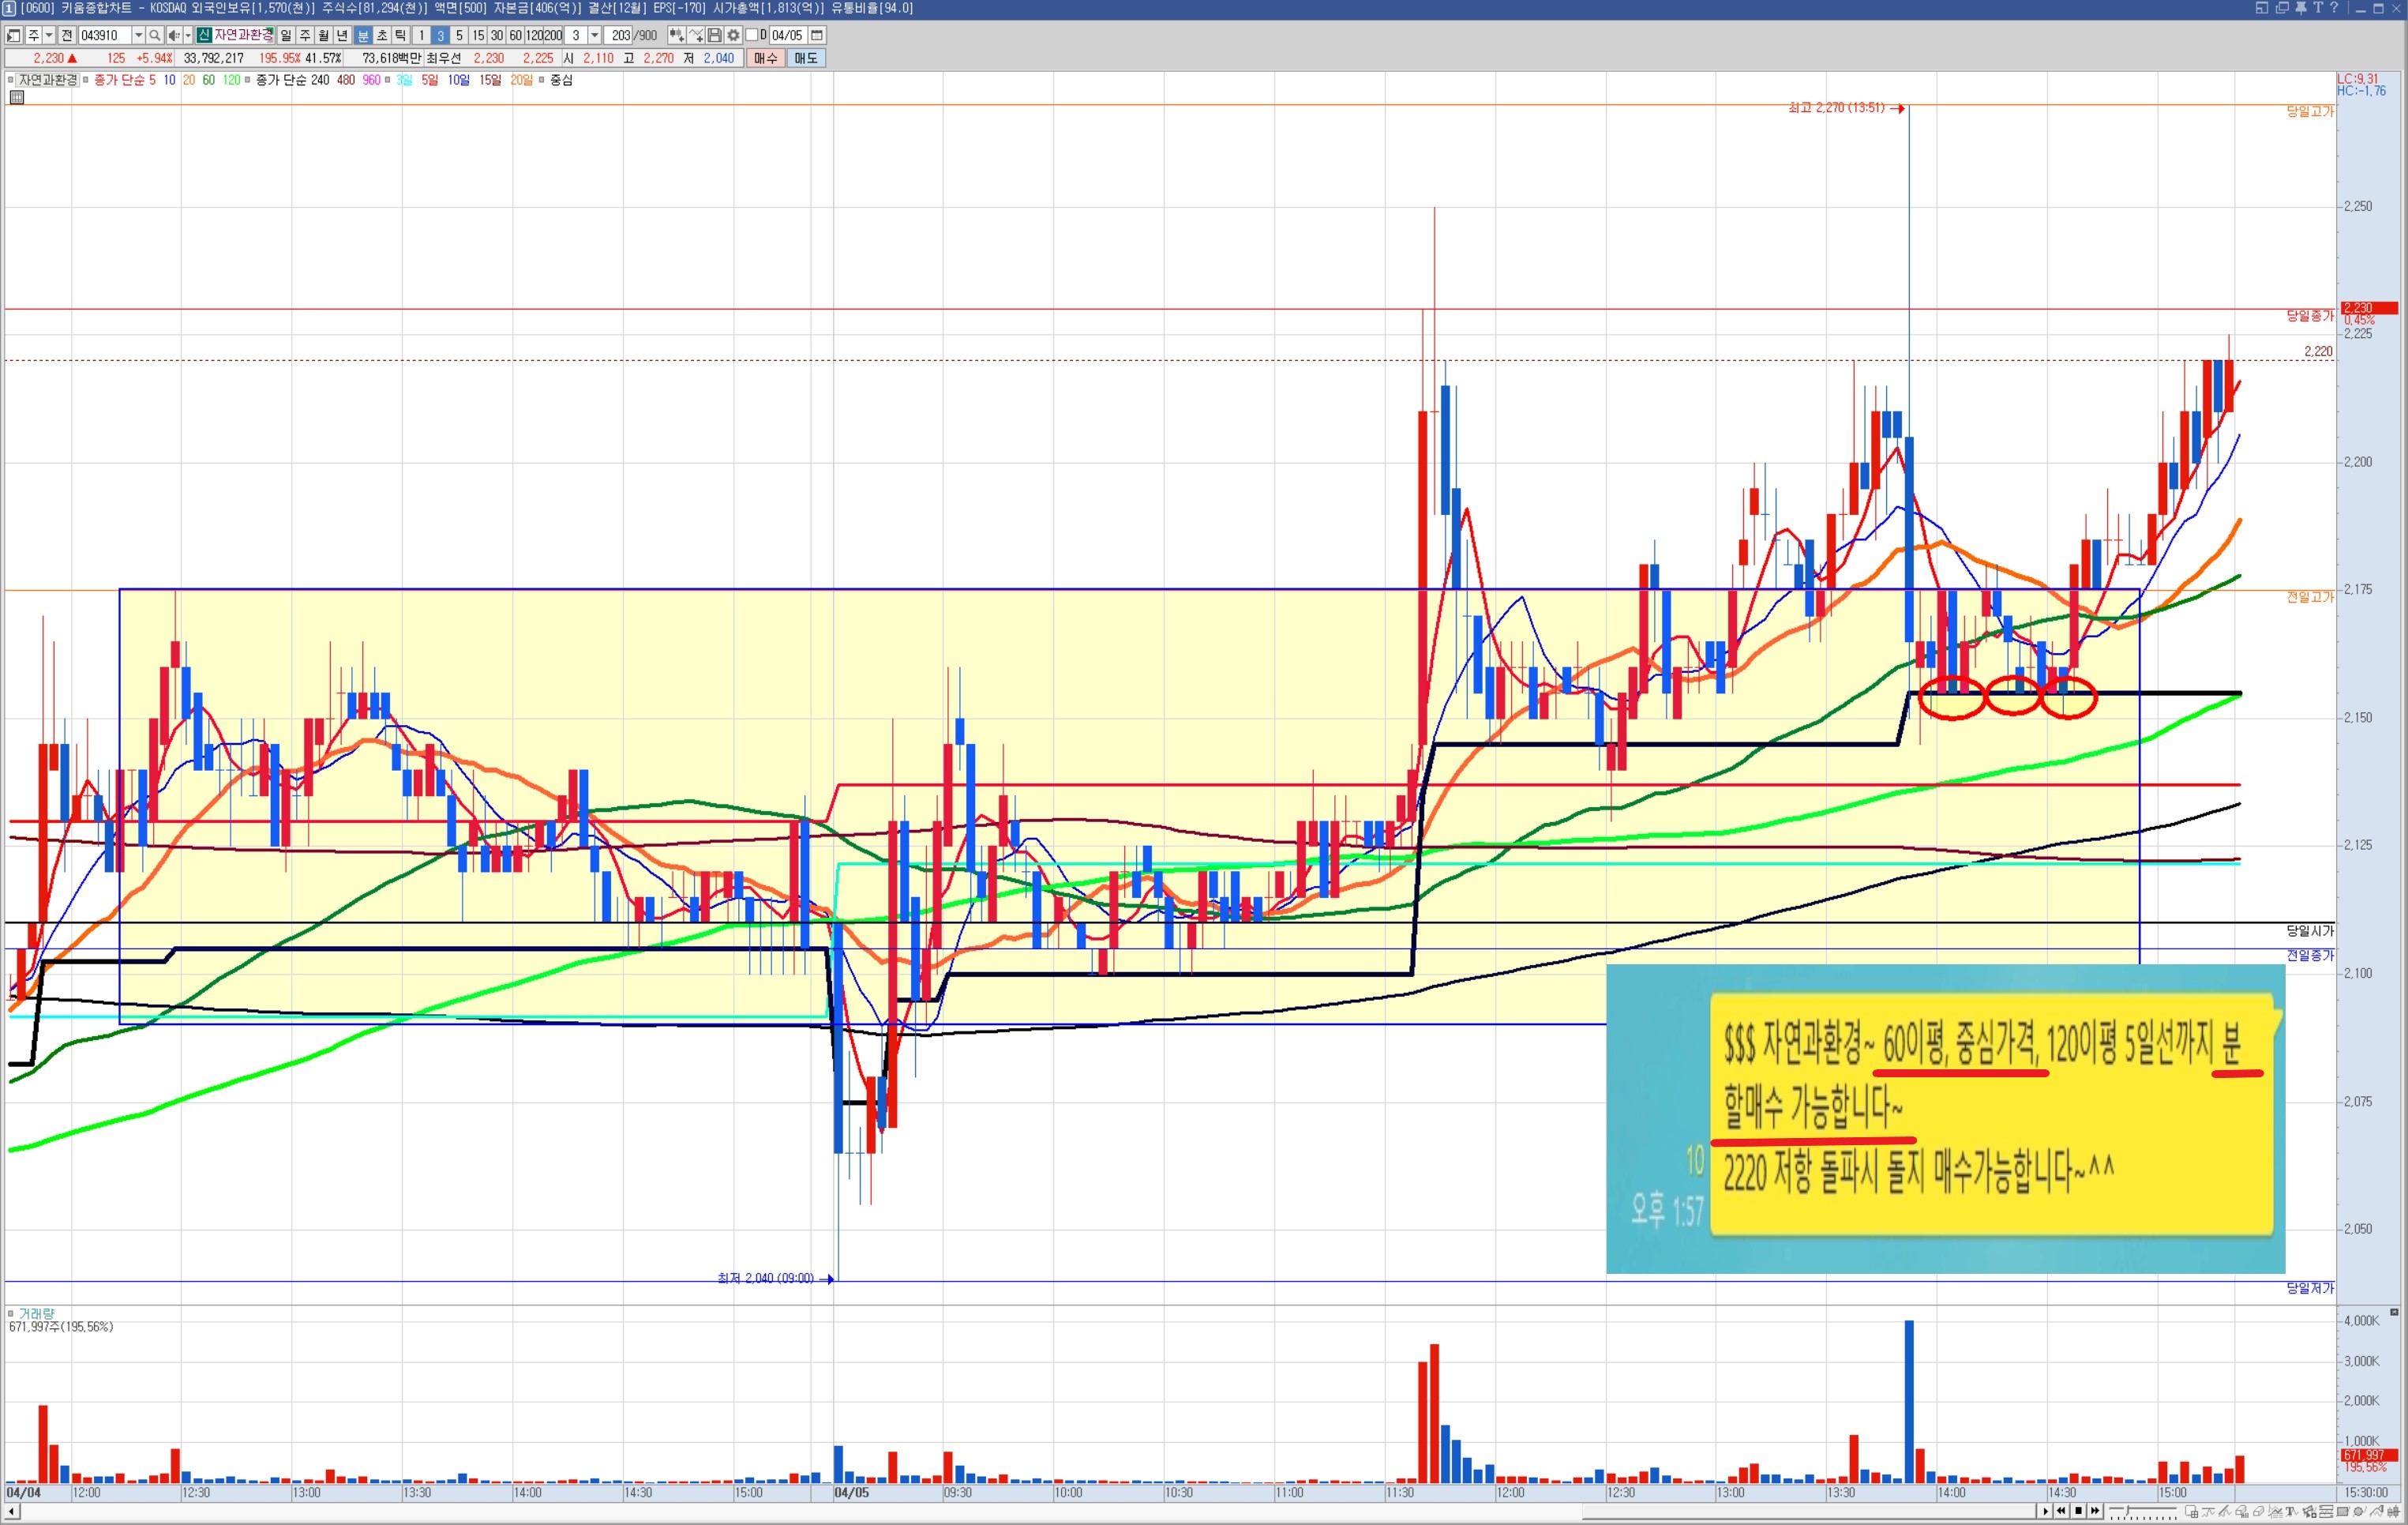Select the 15-minute interval button

pyautogui.click(x=478, y=36)
